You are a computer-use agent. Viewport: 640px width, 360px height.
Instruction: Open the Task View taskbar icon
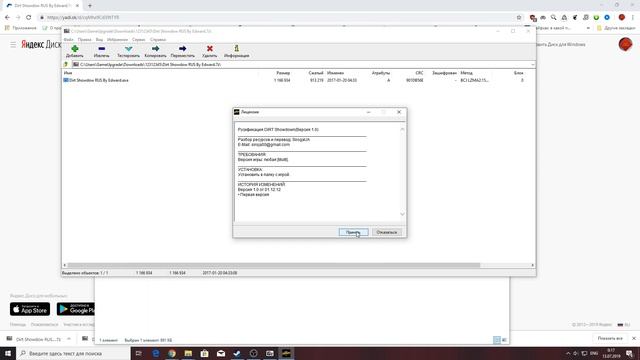(x=139, y=353)
